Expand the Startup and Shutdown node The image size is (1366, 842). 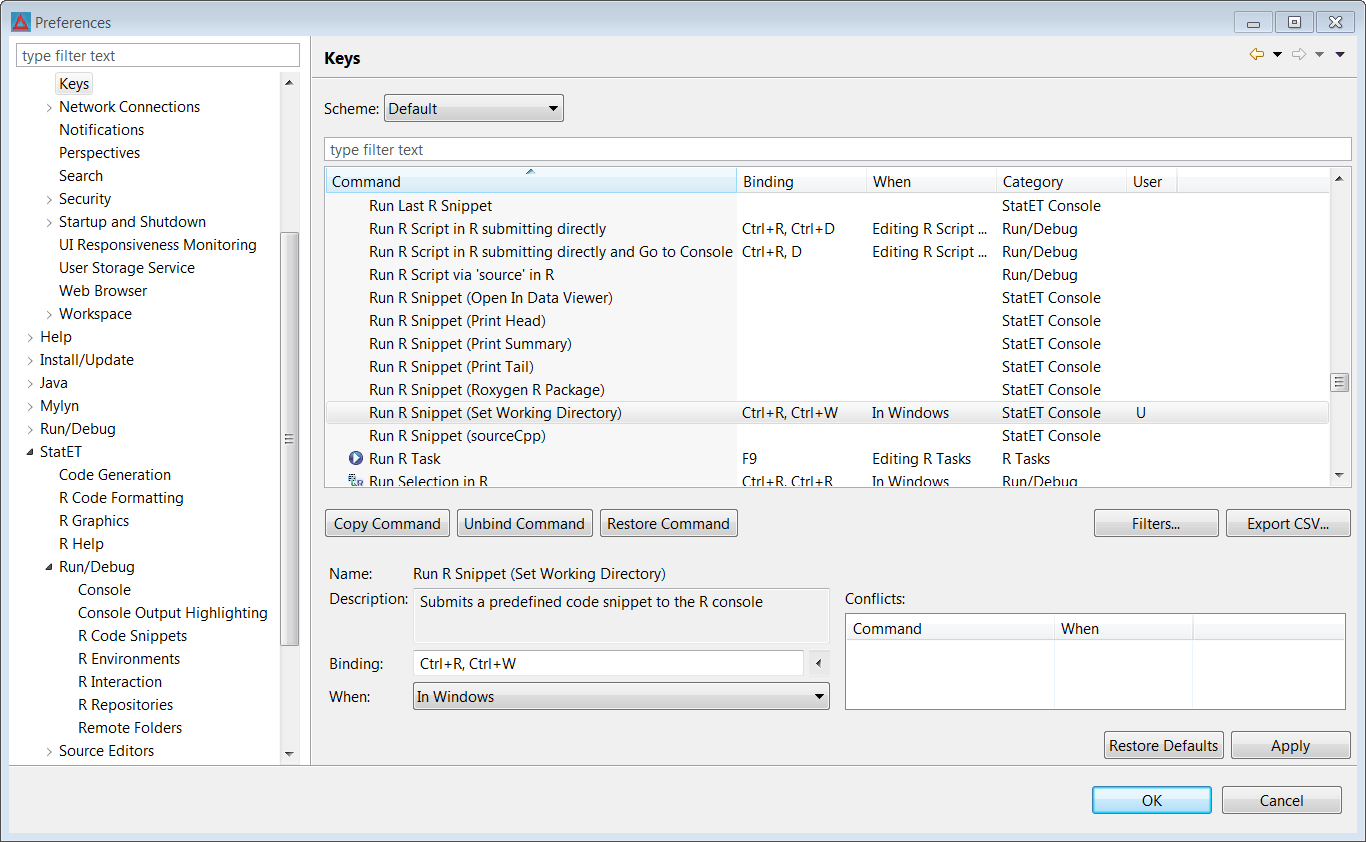pos(49,222)
